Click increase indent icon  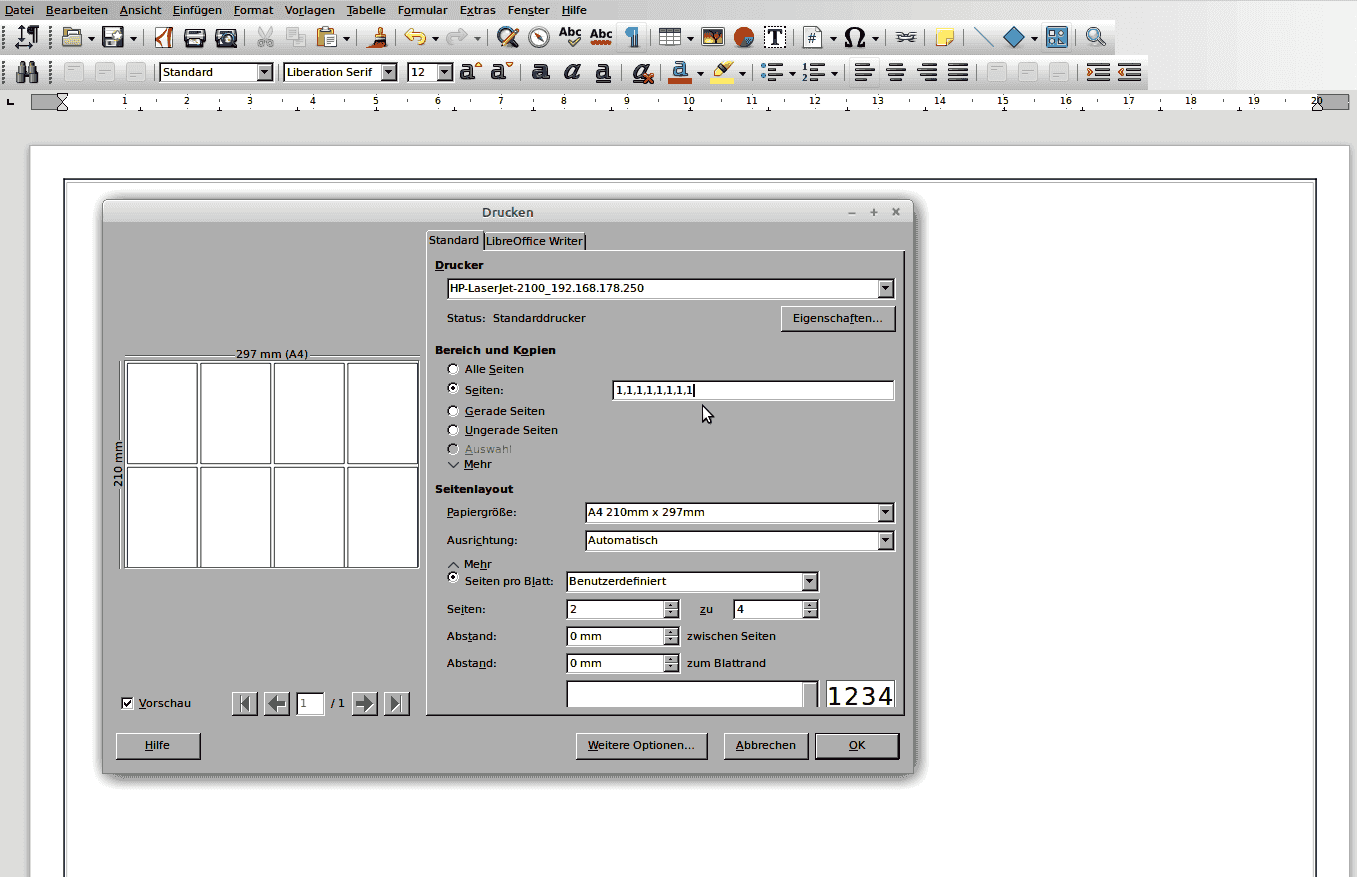click(x=1098, y=72)
